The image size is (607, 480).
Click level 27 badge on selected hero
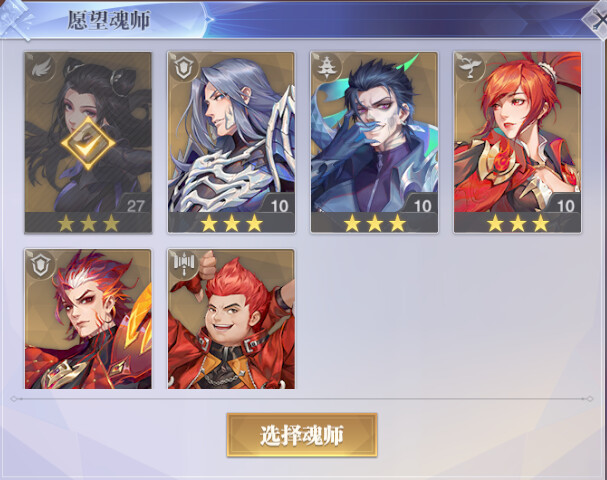135,206
